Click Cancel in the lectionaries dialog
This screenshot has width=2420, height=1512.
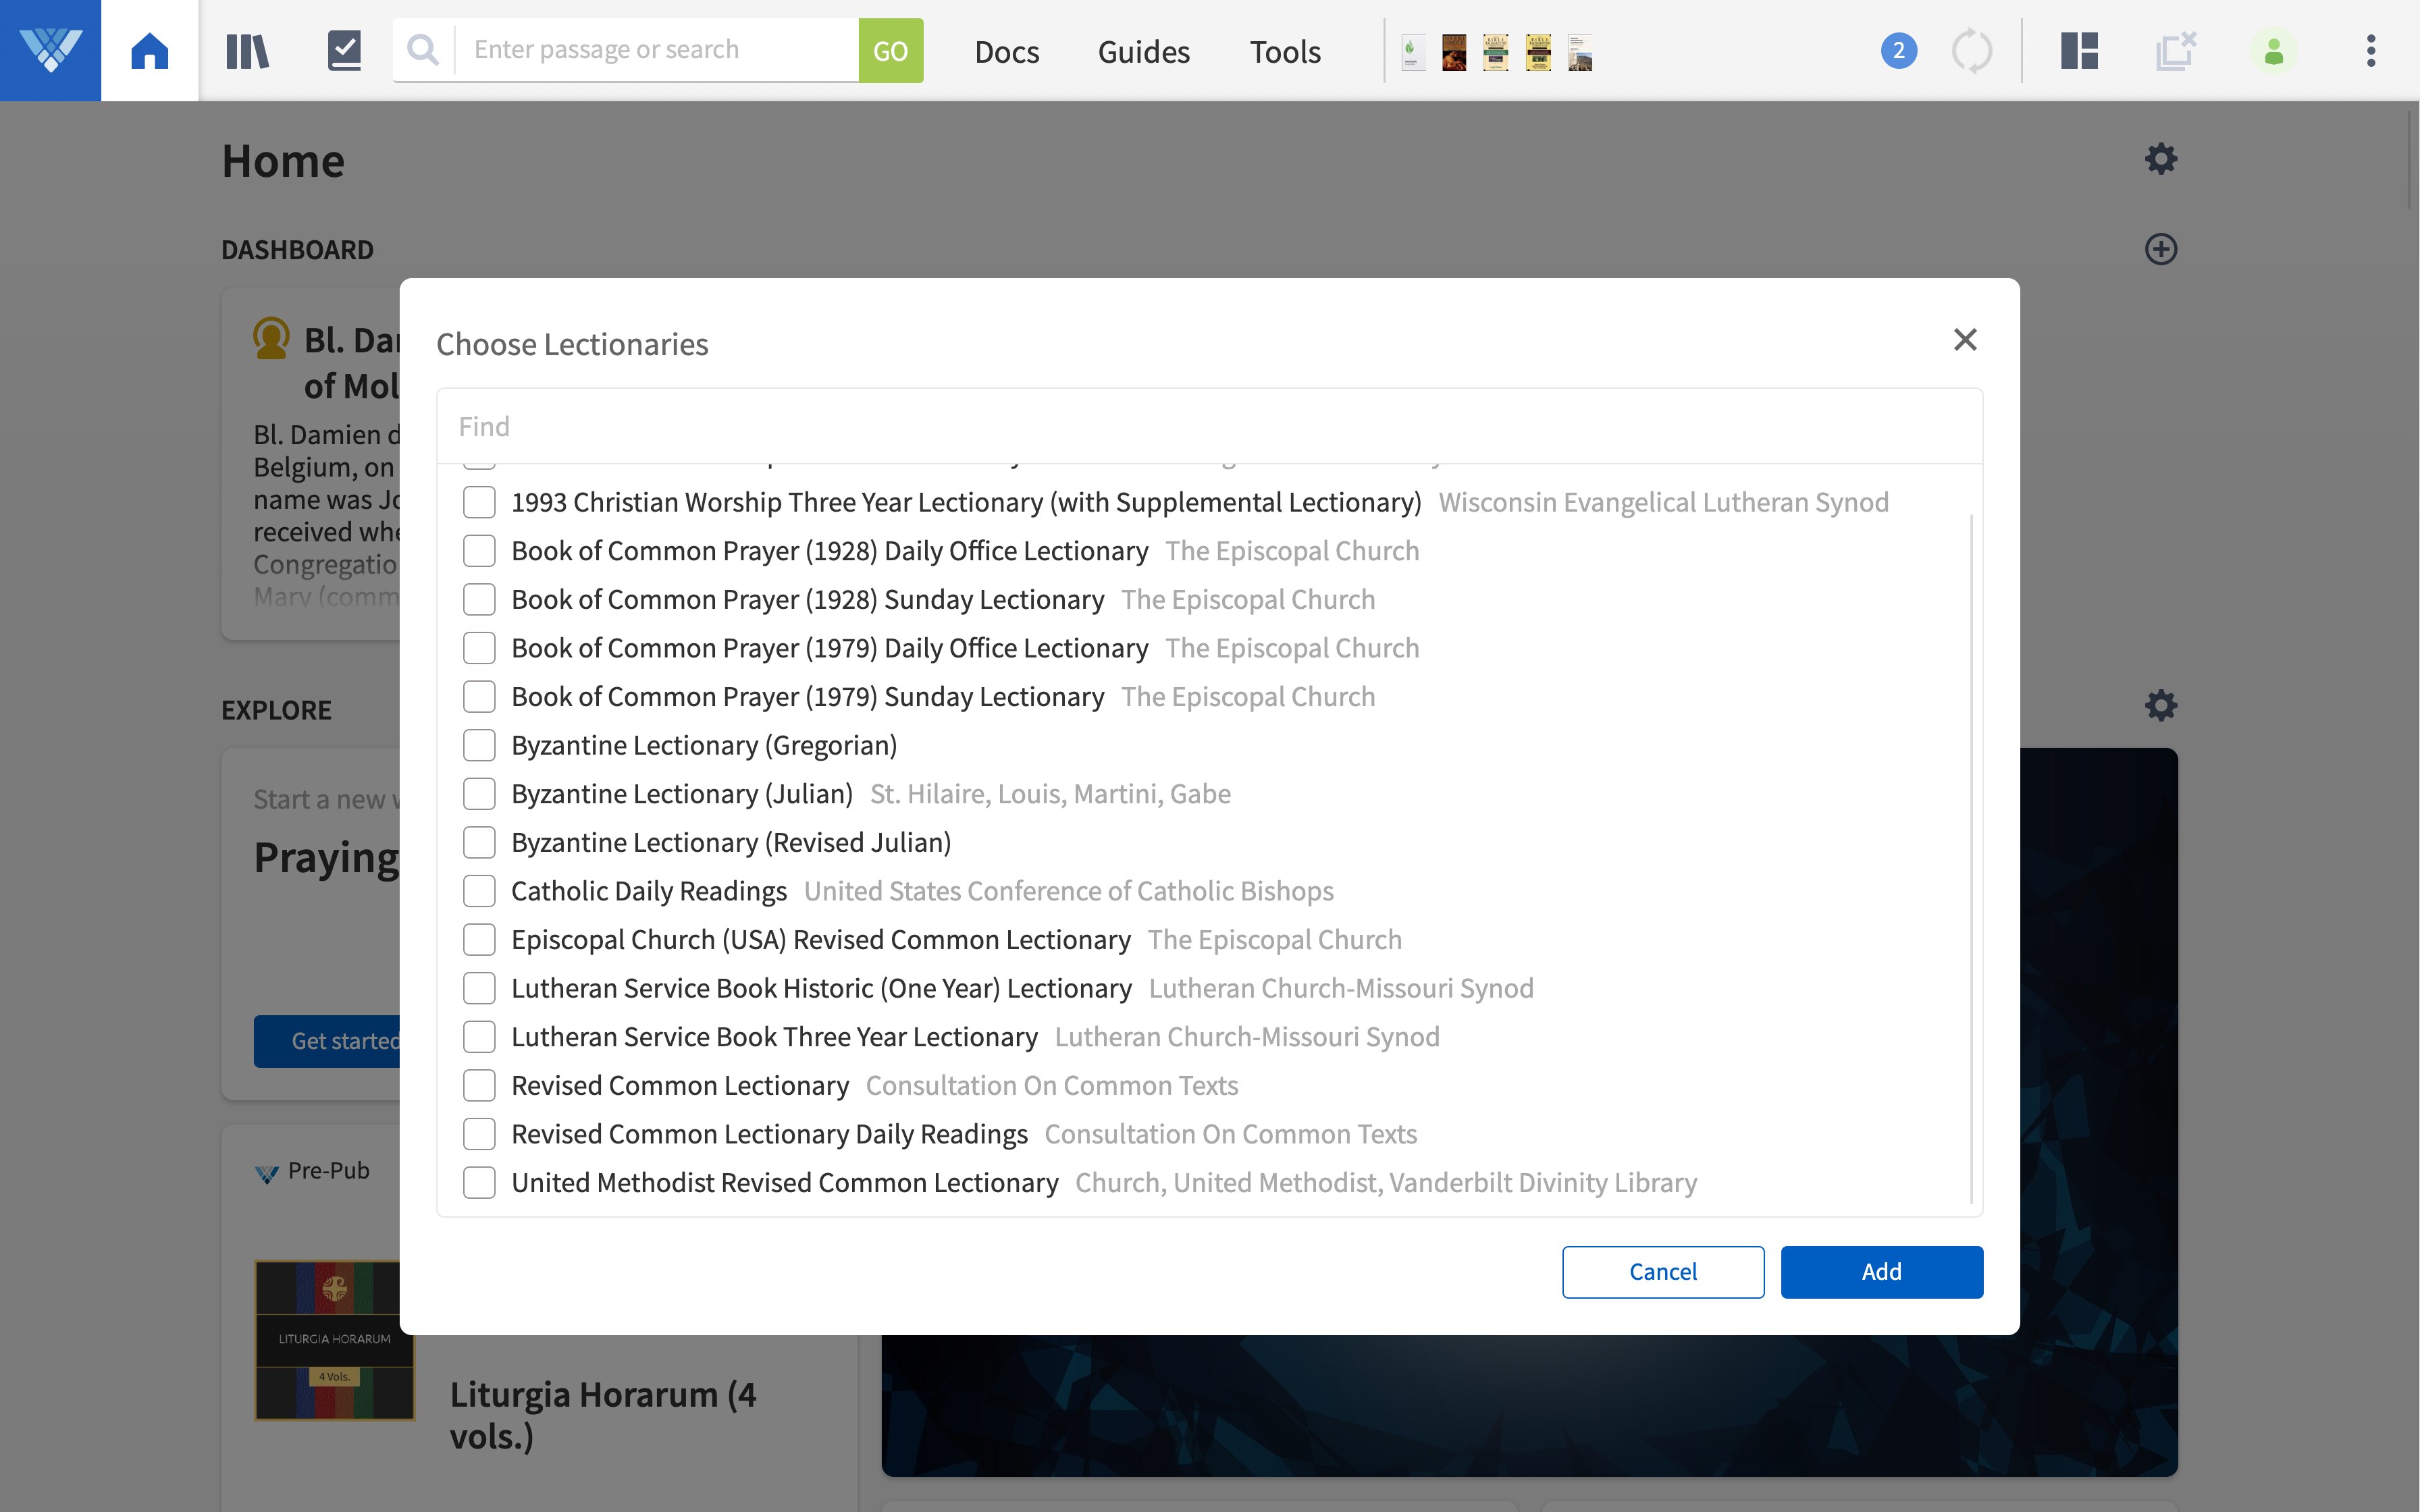pyautogui.click(x=1663, y=1272)
